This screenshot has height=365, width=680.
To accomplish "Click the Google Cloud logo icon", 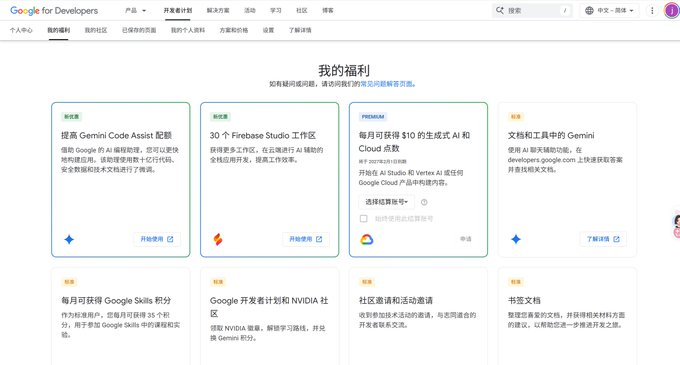I will coord(367,239).
